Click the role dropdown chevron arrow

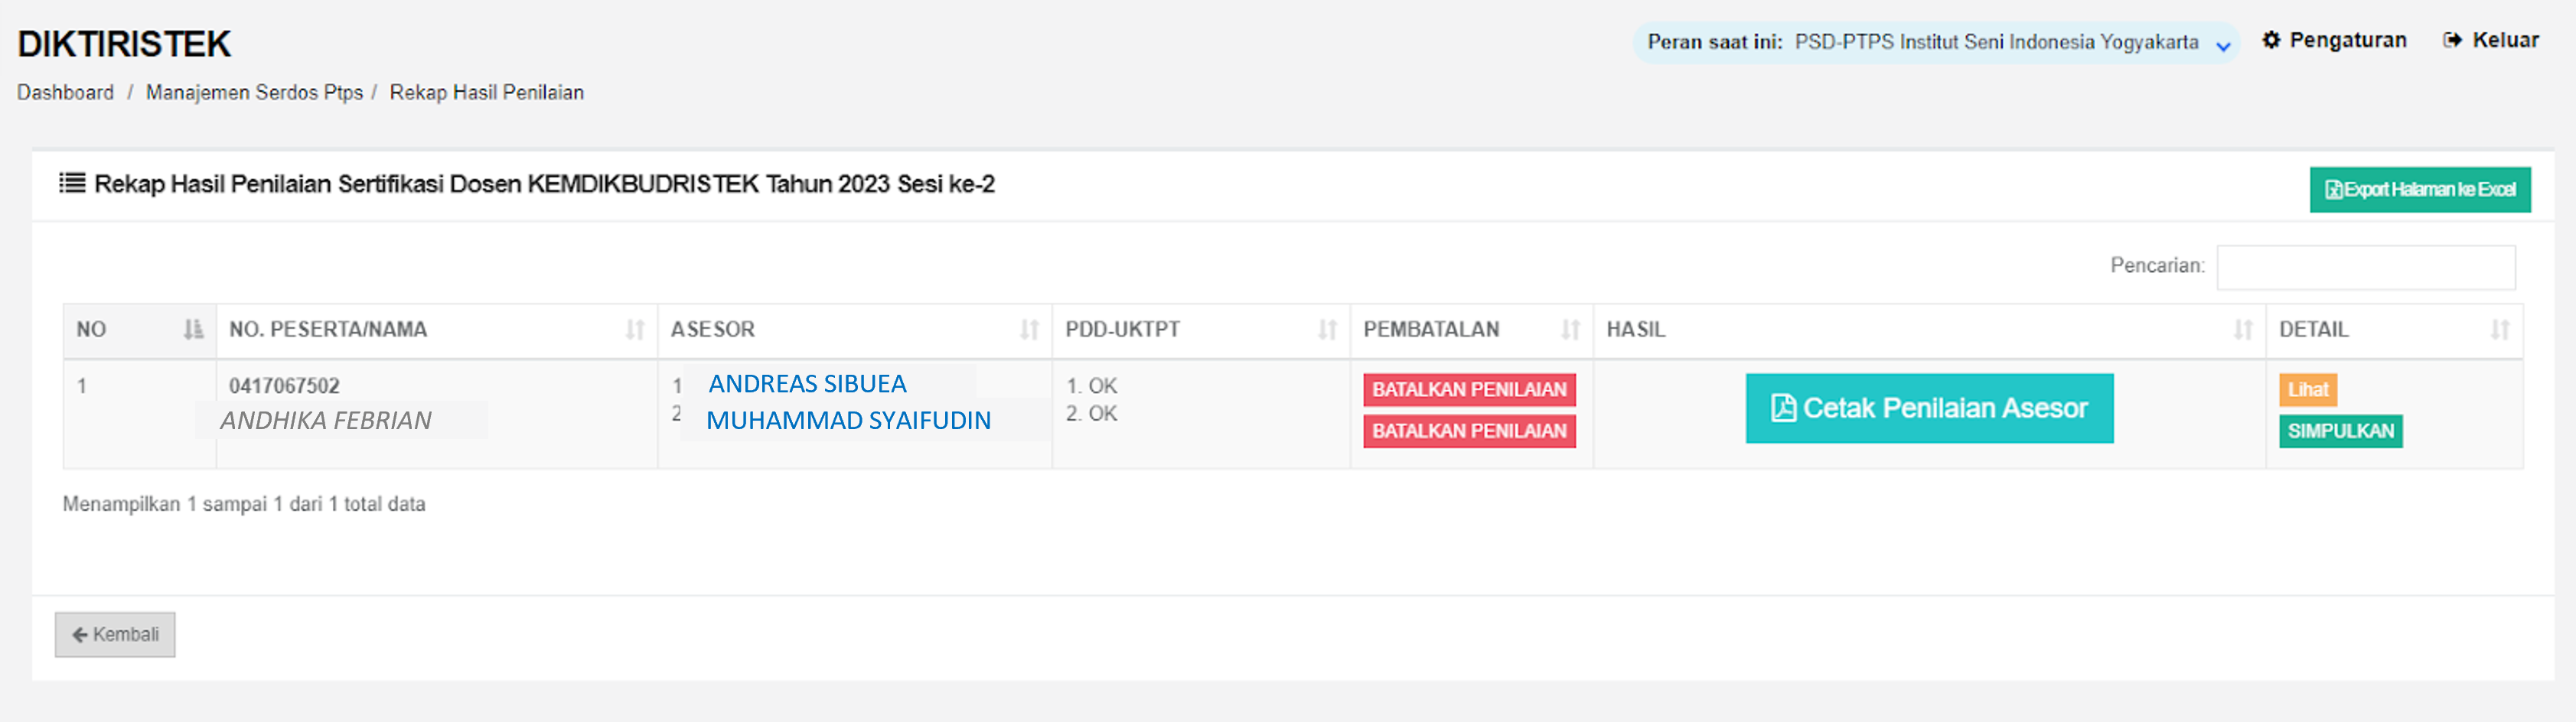click(x=2223, y=46)
